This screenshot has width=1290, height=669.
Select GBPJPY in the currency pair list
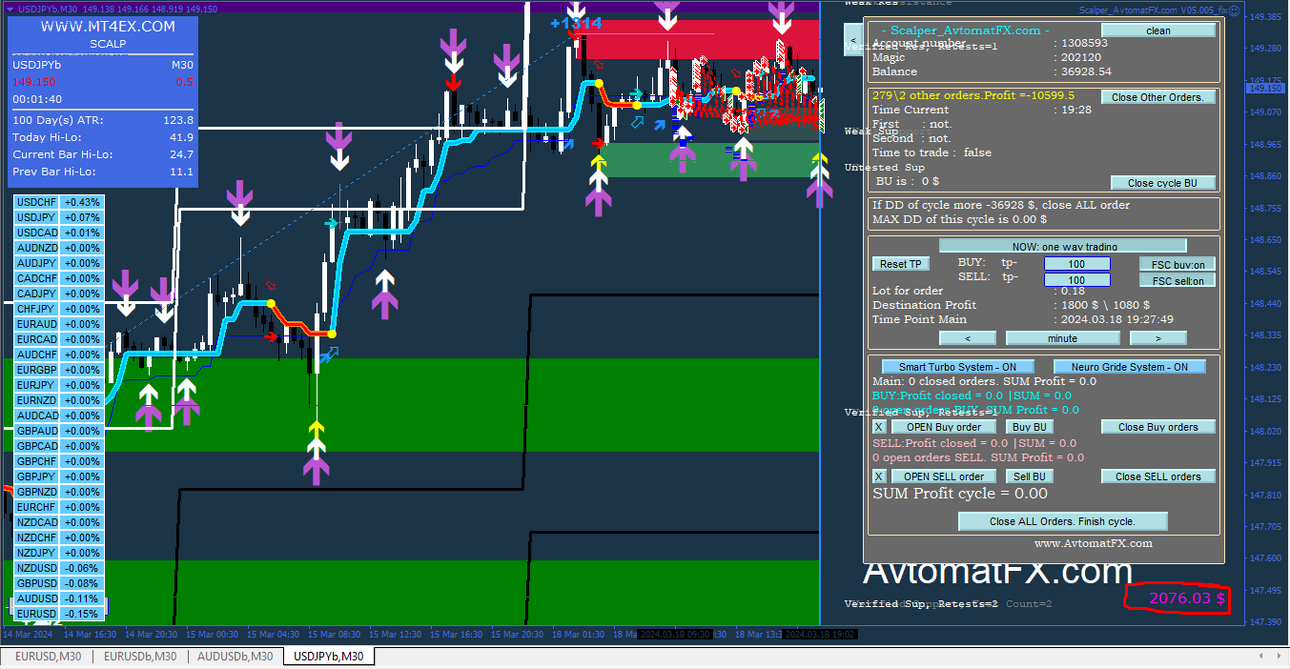(37, 477)
